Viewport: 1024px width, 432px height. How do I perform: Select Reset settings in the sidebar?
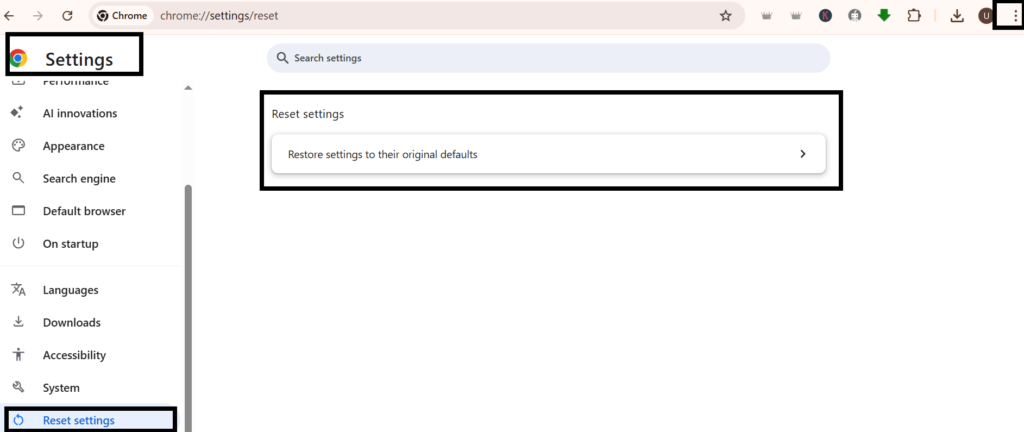click(90, 420)
